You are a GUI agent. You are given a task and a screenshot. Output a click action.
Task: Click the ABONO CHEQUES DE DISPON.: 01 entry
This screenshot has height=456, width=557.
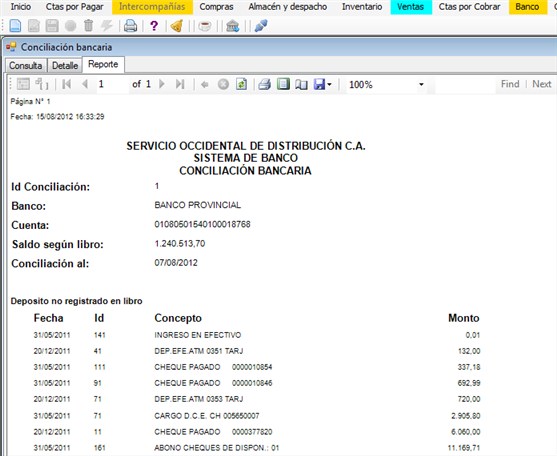tap(217, 448)
